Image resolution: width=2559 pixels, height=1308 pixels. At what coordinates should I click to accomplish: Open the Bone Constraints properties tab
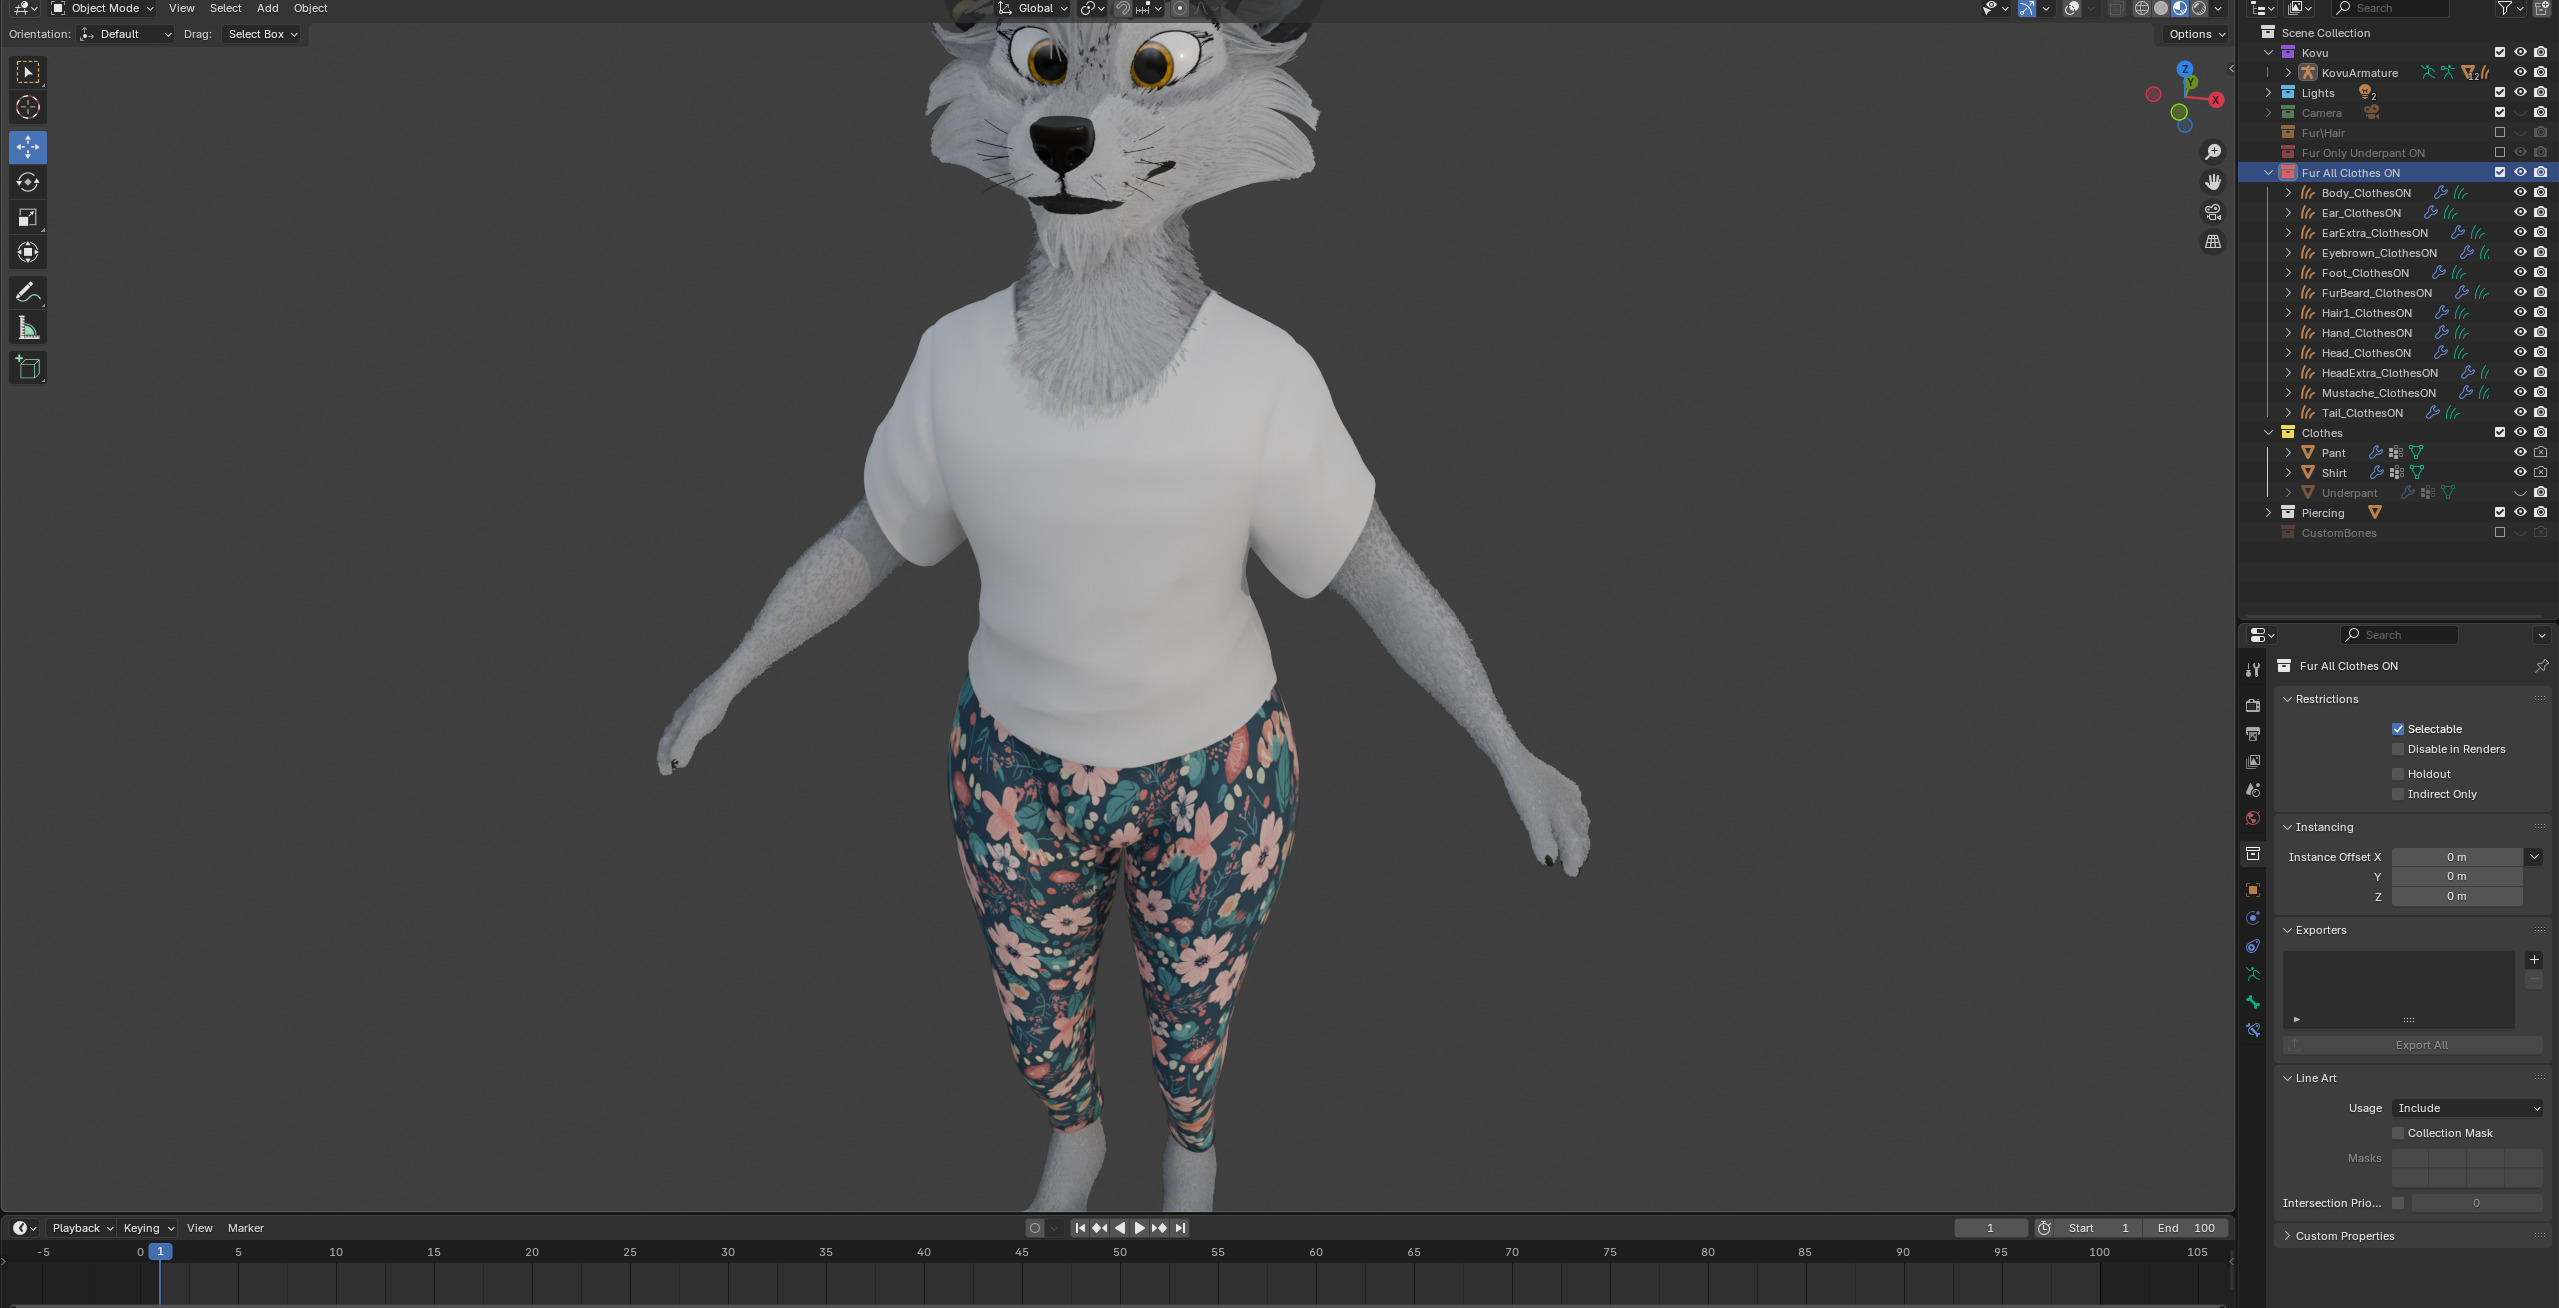[2253, 1030]
